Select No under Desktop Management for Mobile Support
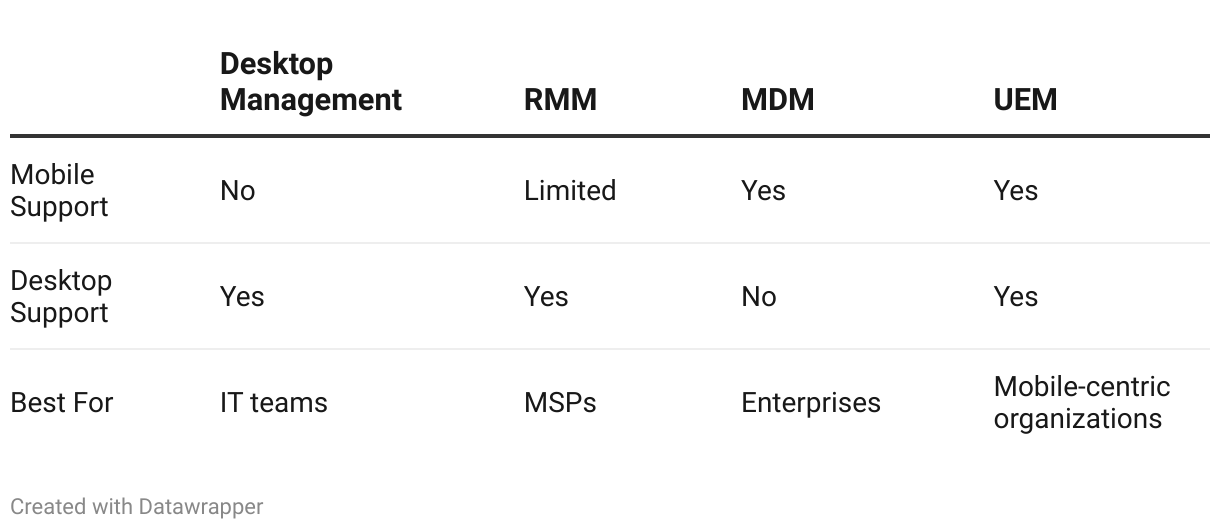Image resolution: width=1220 pixels, height=530 pixels. click(x=238, y=190)
